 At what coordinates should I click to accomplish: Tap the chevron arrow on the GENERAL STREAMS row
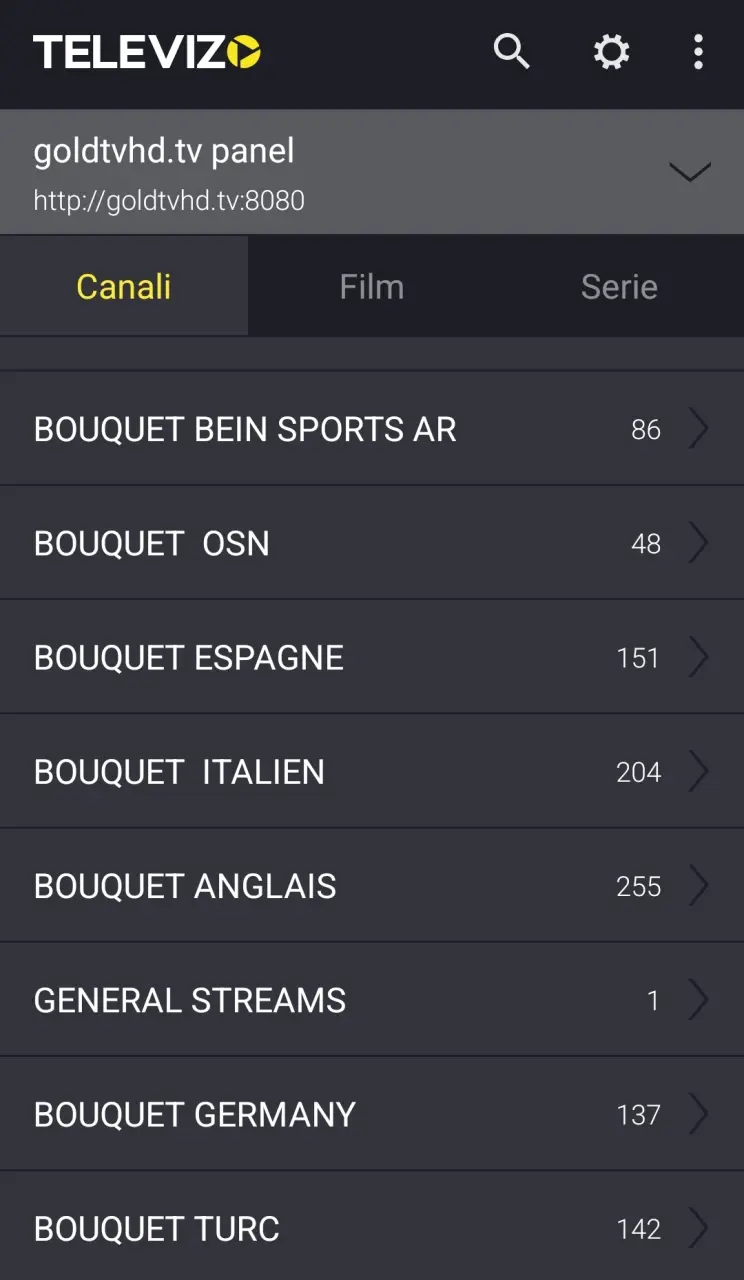(698, 999)
